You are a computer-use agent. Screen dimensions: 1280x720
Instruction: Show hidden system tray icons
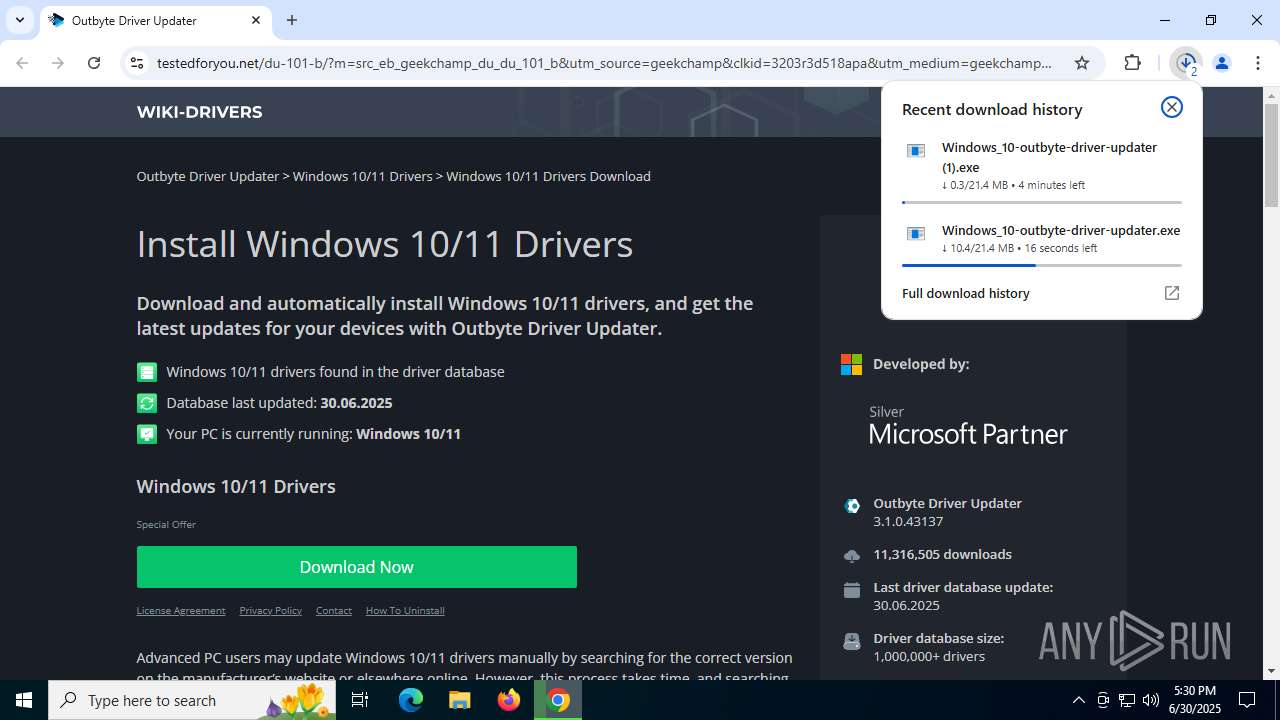(x=1078, y=700)
